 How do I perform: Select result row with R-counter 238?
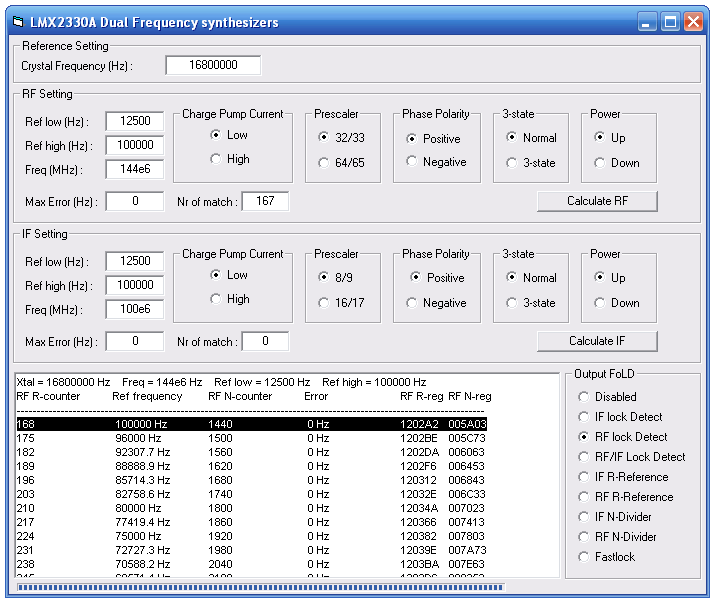tap(252, 564)
